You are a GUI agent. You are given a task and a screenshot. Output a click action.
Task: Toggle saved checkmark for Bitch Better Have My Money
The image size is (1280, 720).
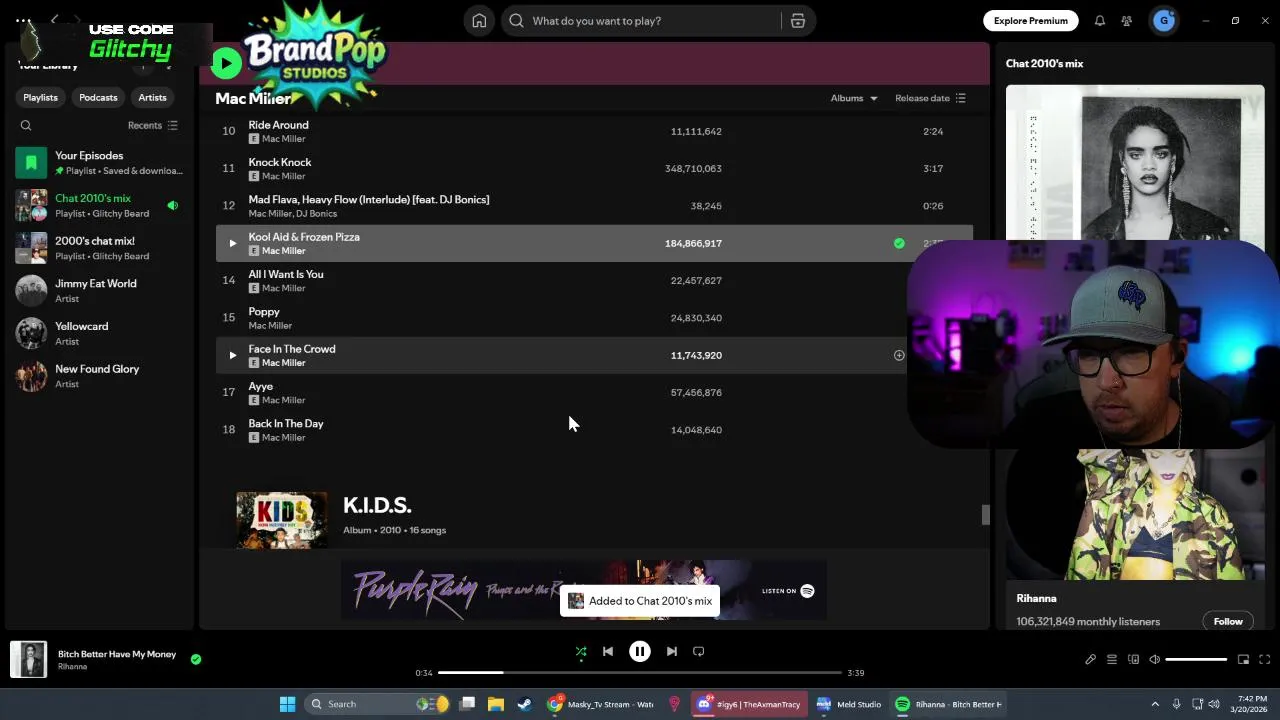tap(196, 659)
